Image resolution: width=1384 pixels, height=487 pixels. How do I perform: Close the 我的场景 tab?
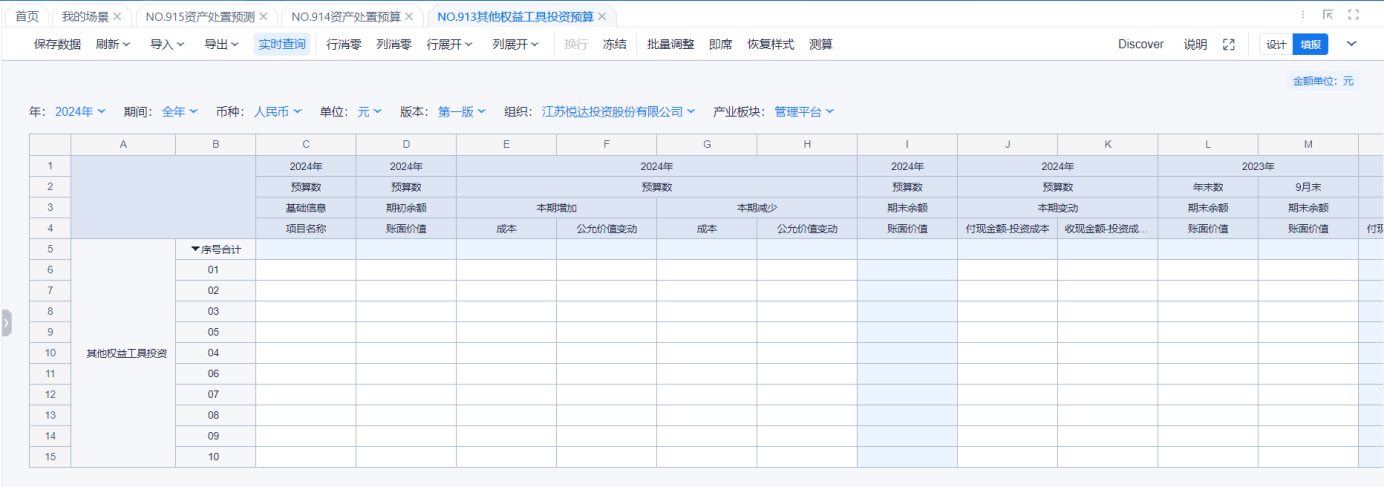coord(117,17)
